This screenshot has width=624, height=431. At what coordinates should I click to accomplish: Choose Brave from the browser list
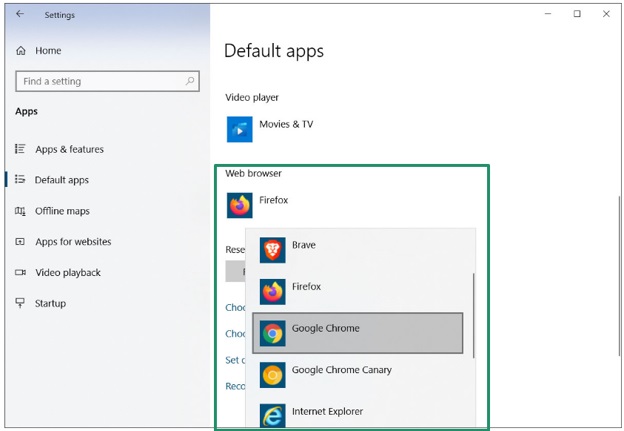pos(358,250)
